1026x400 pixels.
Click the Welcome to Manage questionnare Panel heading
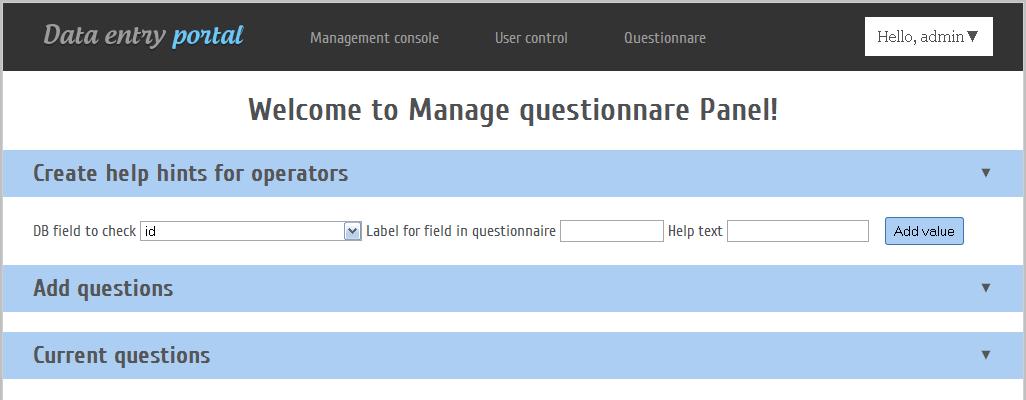point(513,110)
